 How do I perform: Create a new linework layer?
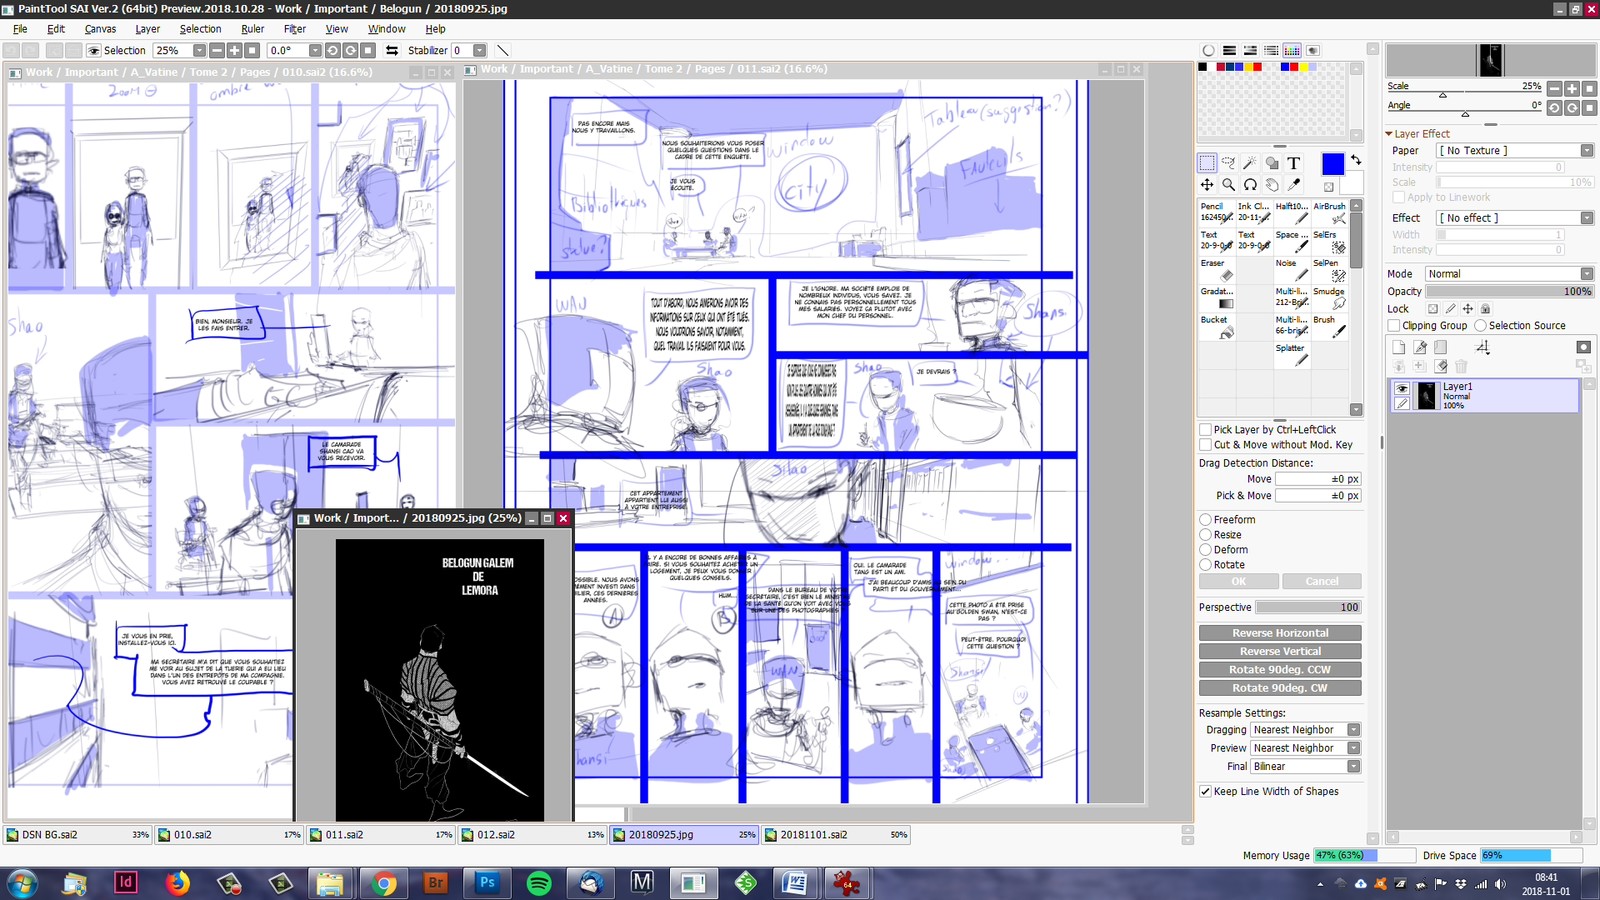pos(1420,347)
